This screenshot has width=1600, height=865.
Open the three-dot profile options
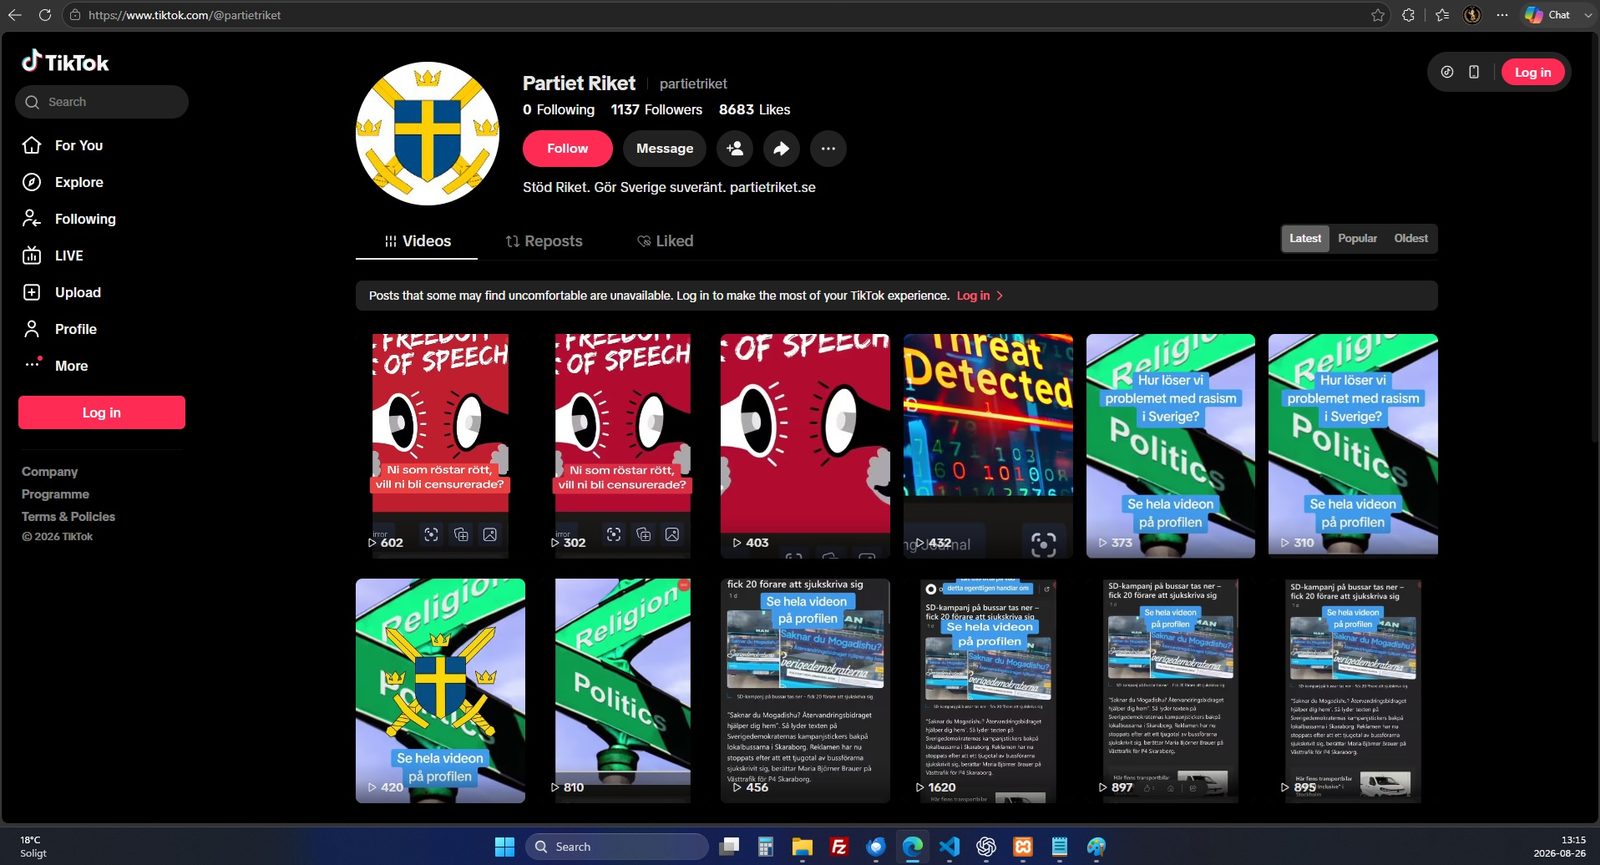828,148
